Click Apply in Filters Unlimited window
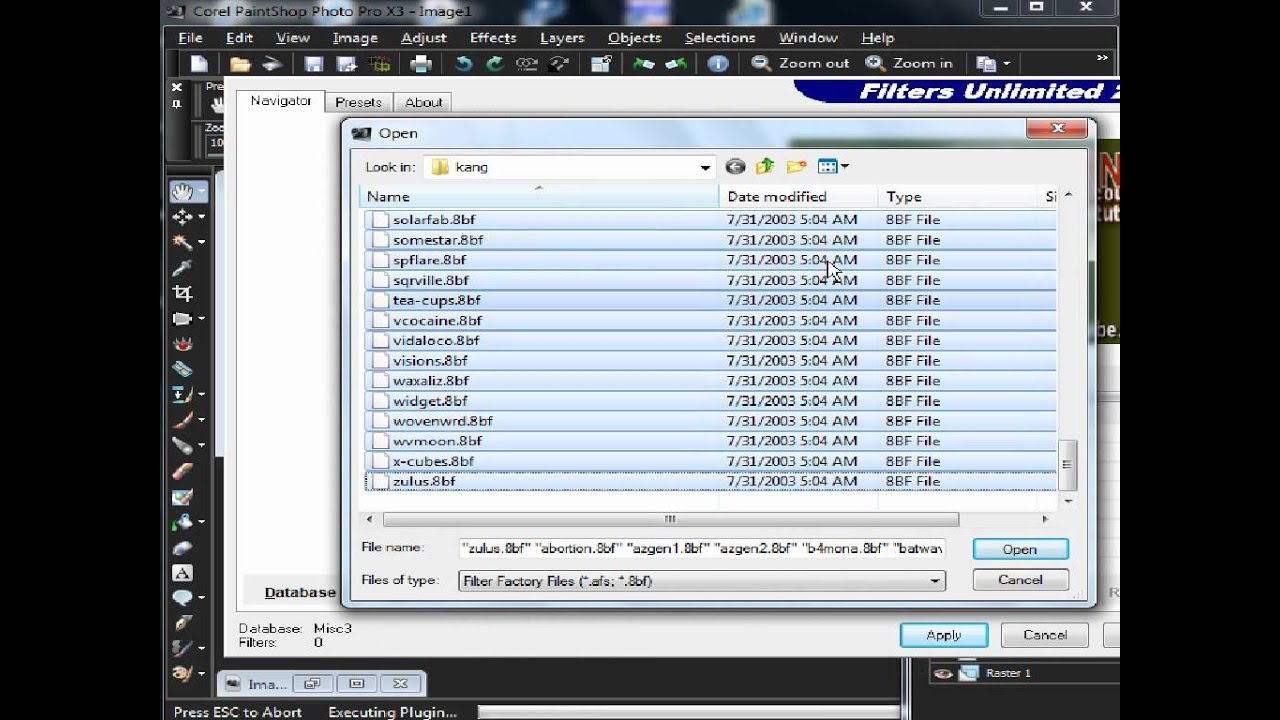 point(944,635)
